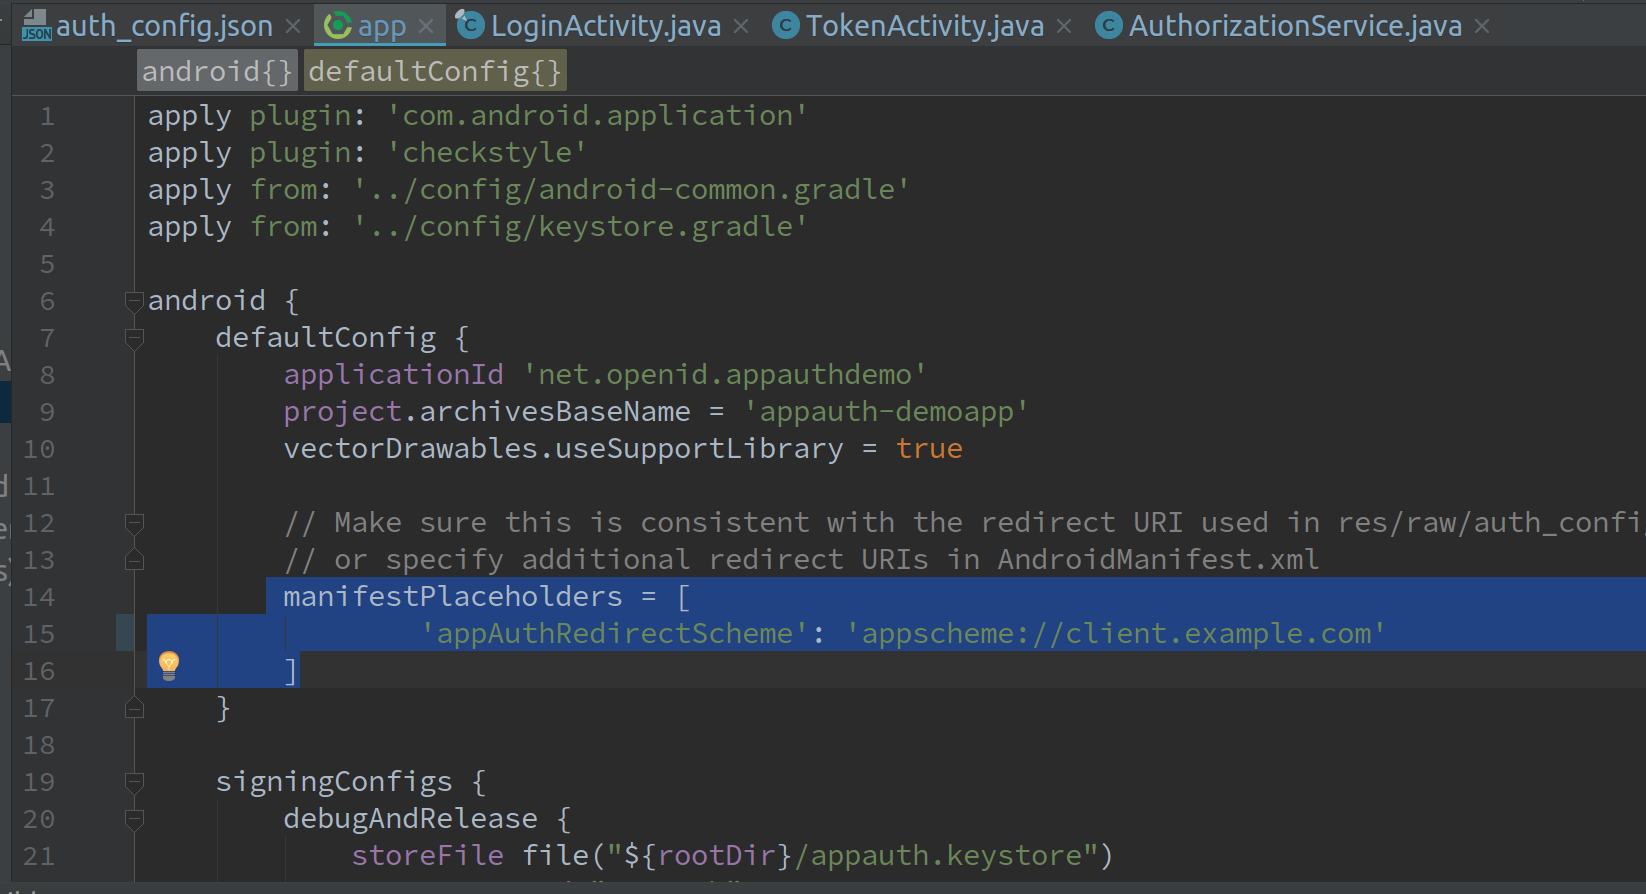The height and width of the screenshot is (894, 1646).
Task: Collapse the comment block starting line 12
Action: pos(134,523)
